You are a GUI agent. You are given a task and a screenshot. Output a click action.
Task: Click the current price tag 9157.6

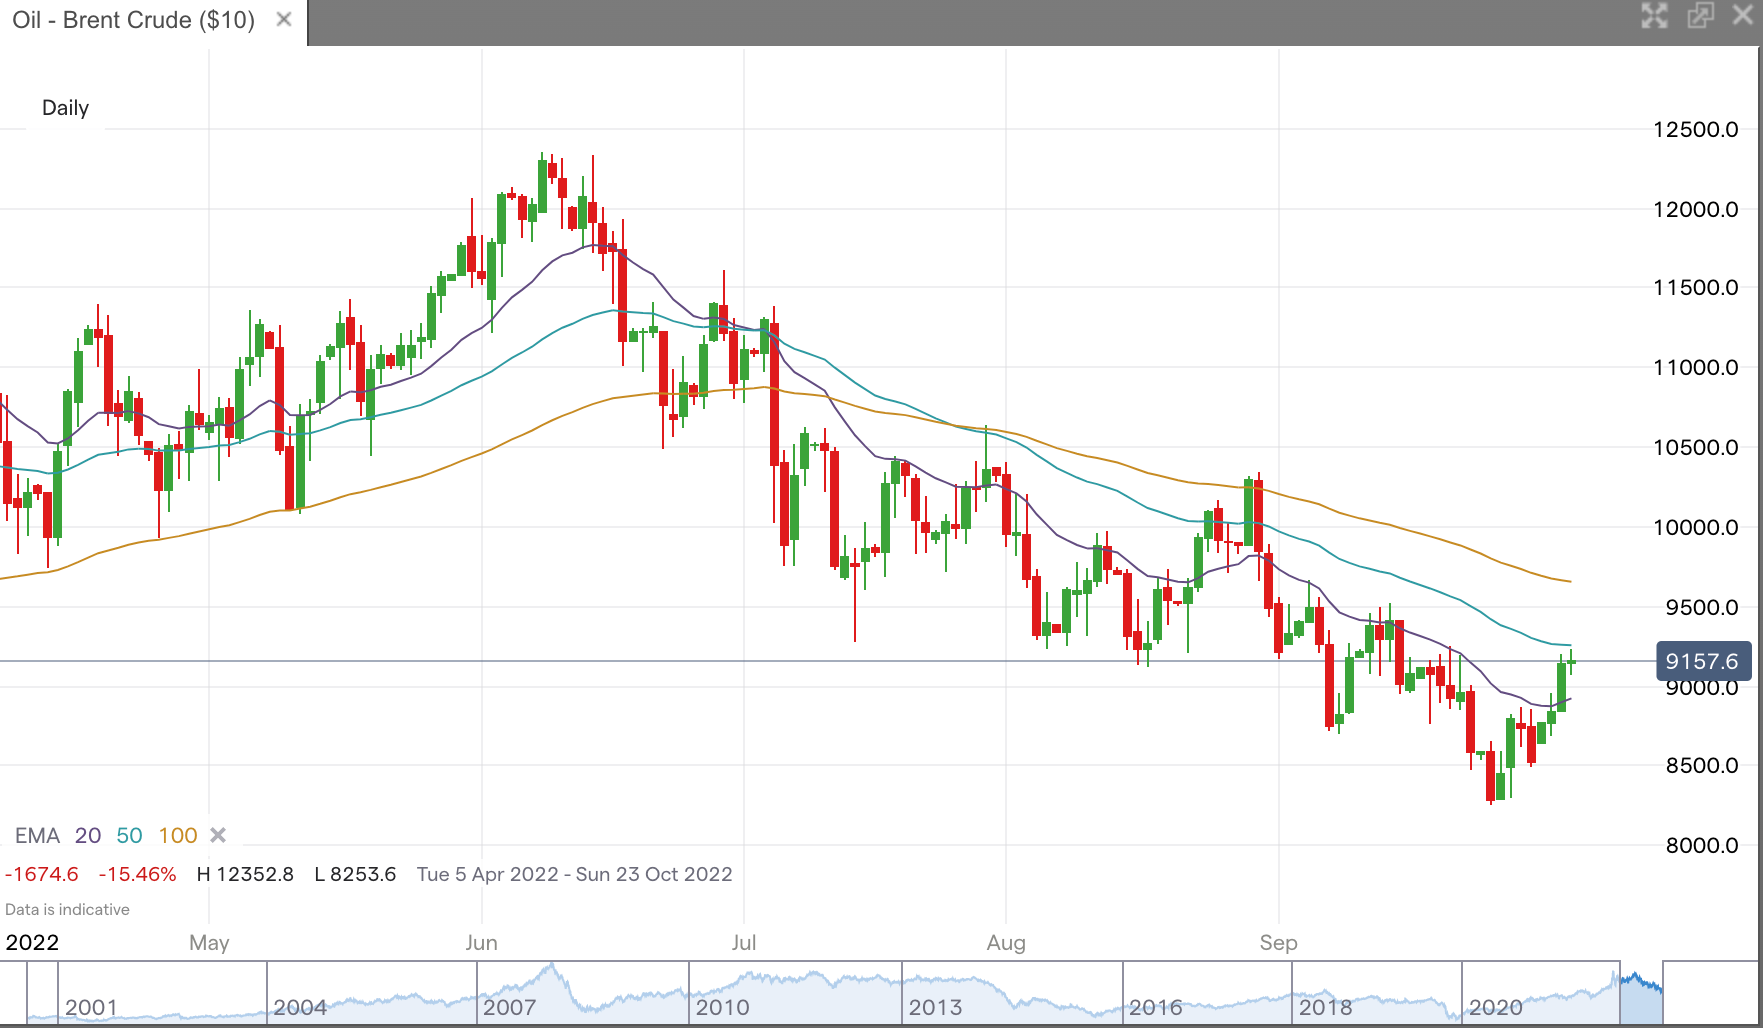(x=1703, y=661)
